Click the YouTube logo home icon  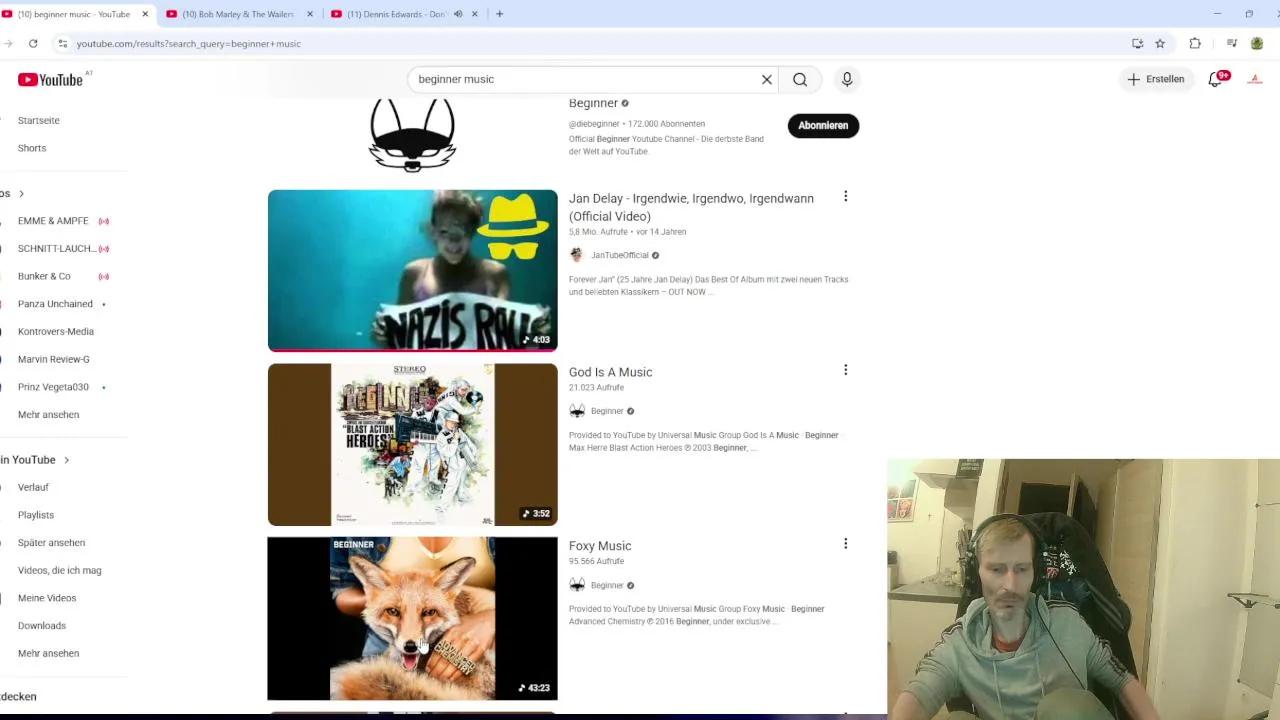coord(50,80)
